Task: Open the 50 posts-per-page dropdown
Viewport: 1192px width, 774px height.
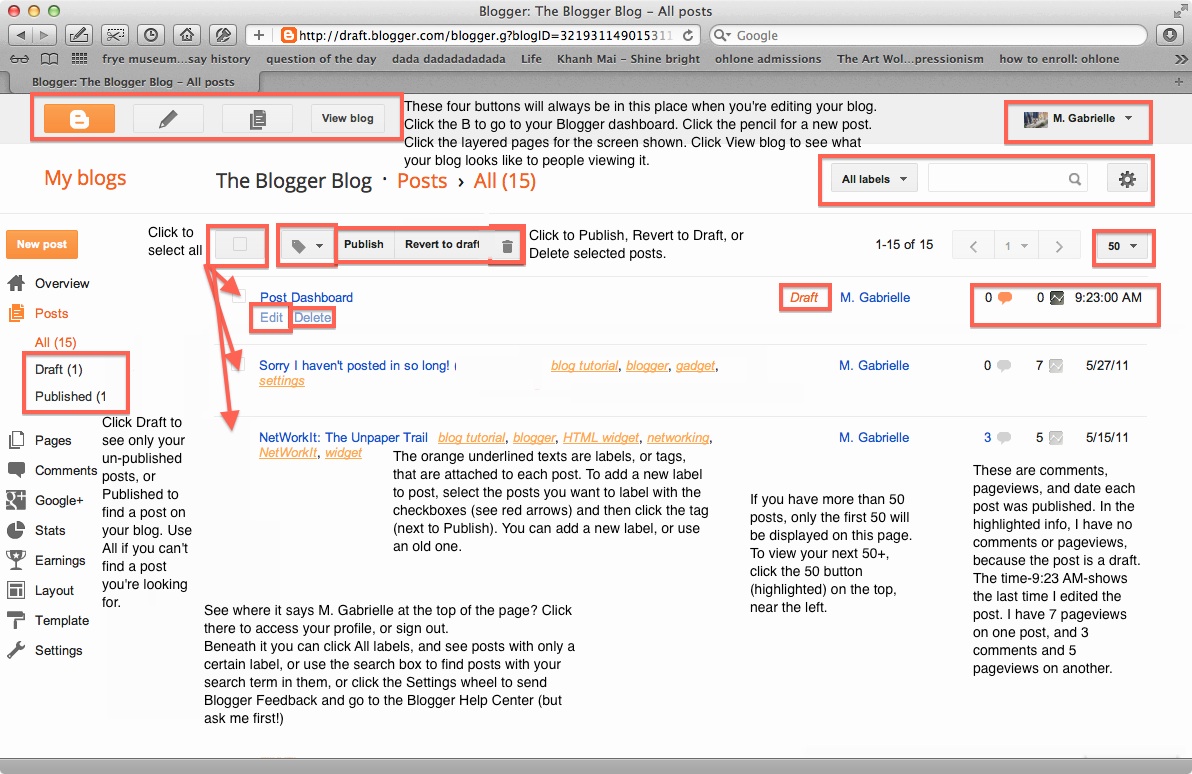Action: (x=1123, y=244)
